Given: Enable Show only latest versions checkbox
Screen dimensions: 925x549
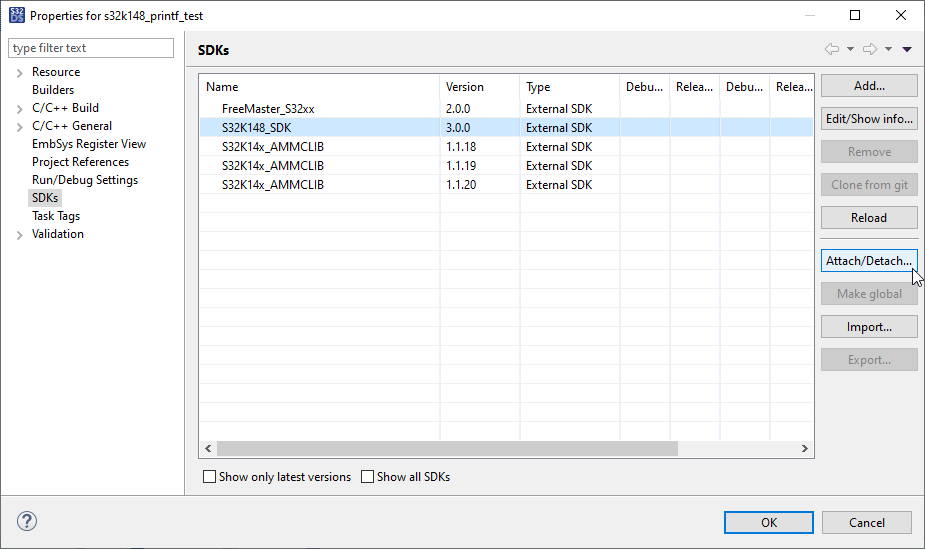Looking at the screenshot, I should point(209,476).
